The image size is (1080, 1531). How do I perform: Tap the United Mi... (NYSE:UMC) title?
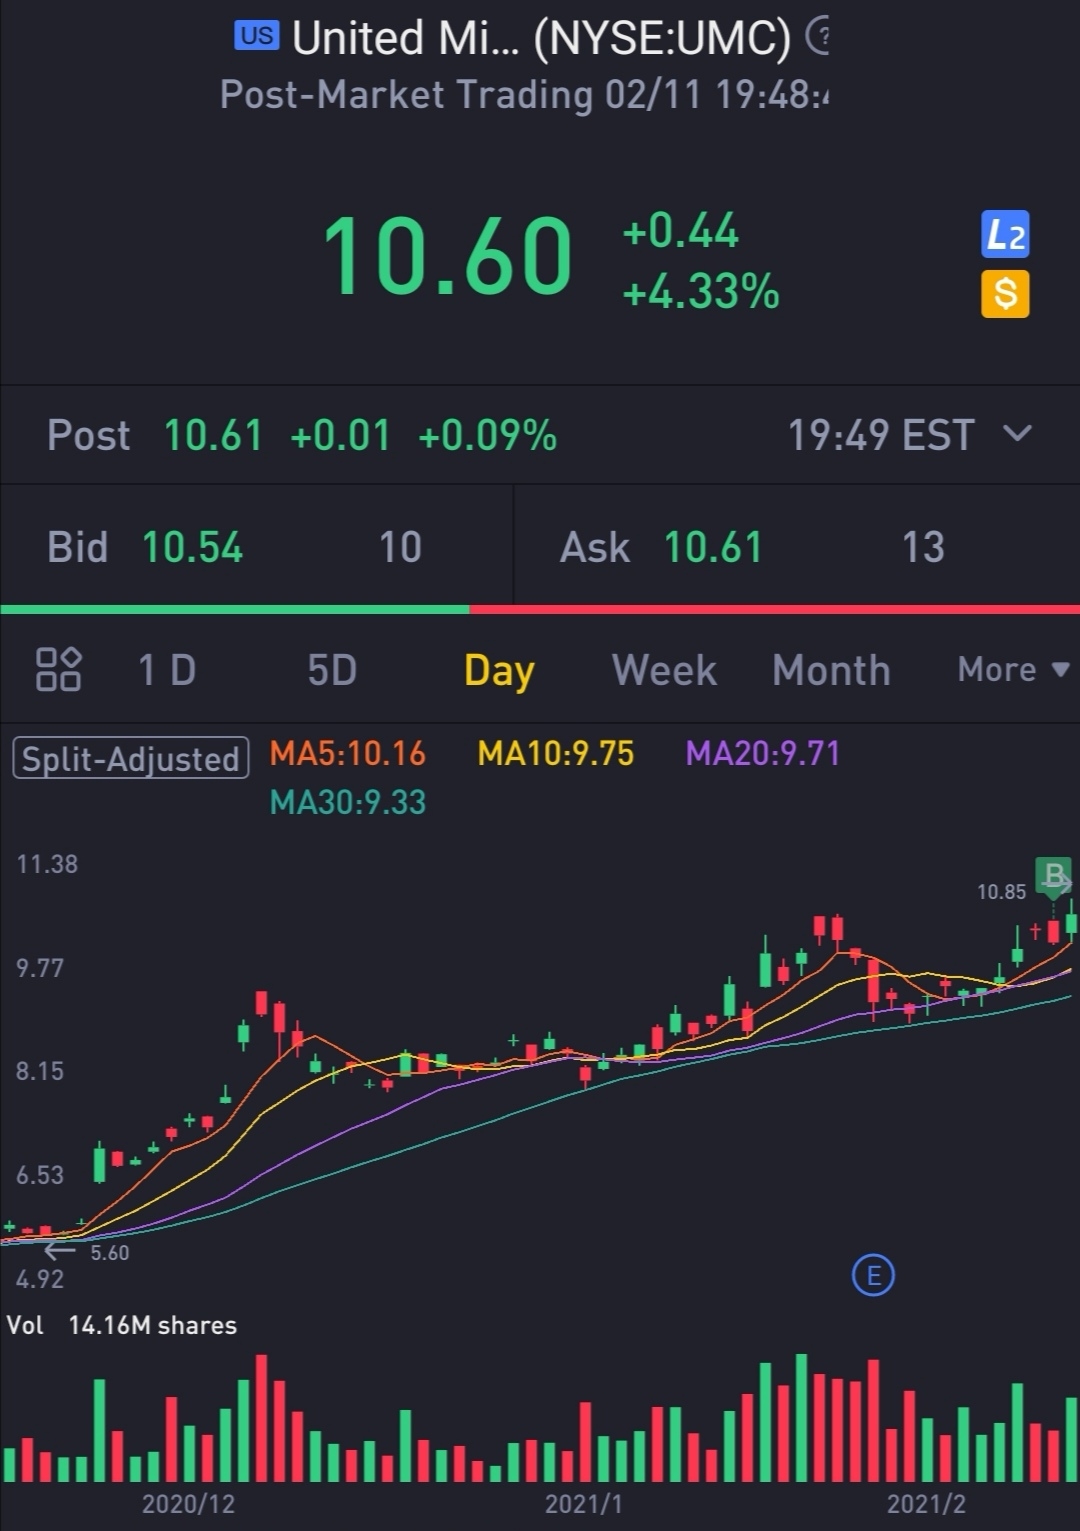[541, 38]
